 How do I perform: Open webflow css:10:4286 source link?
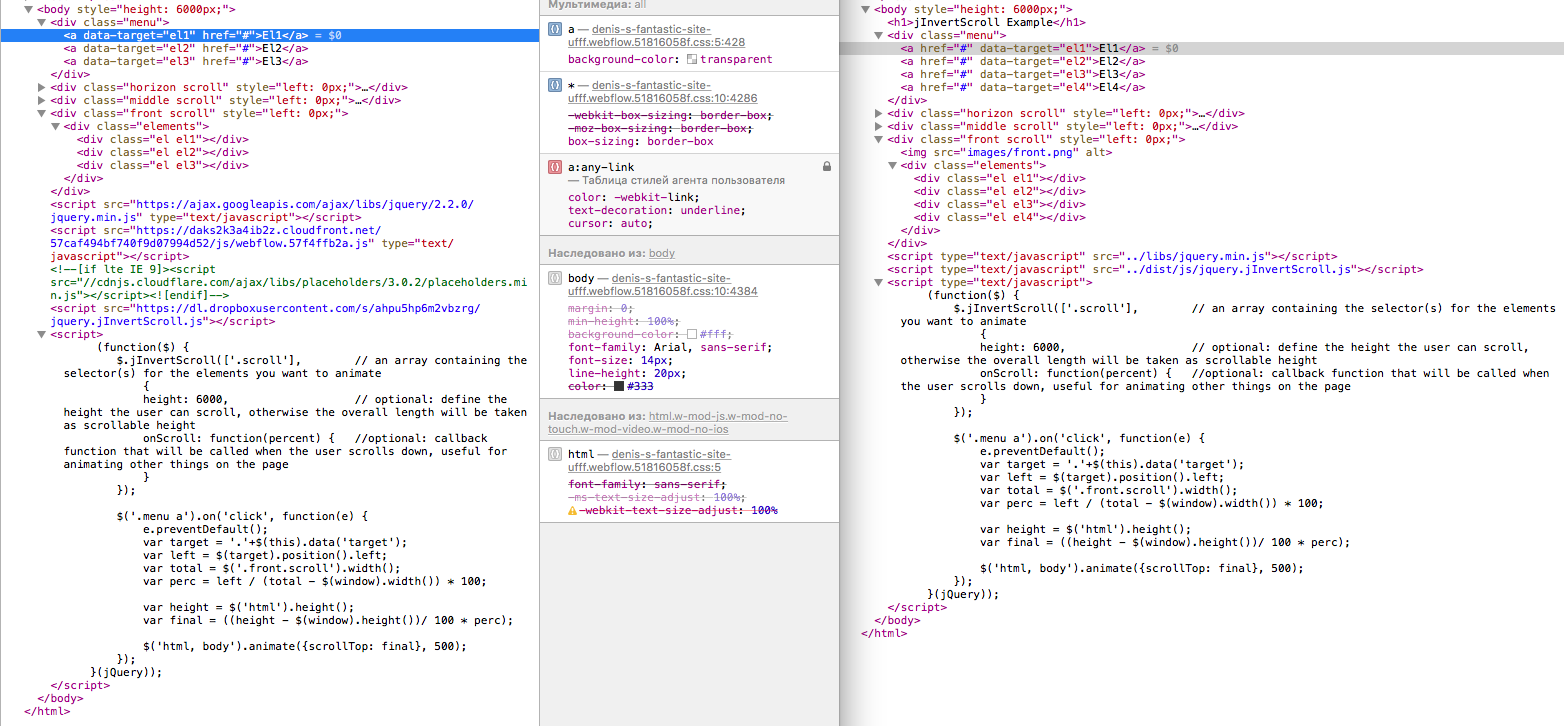pos(662,92)
